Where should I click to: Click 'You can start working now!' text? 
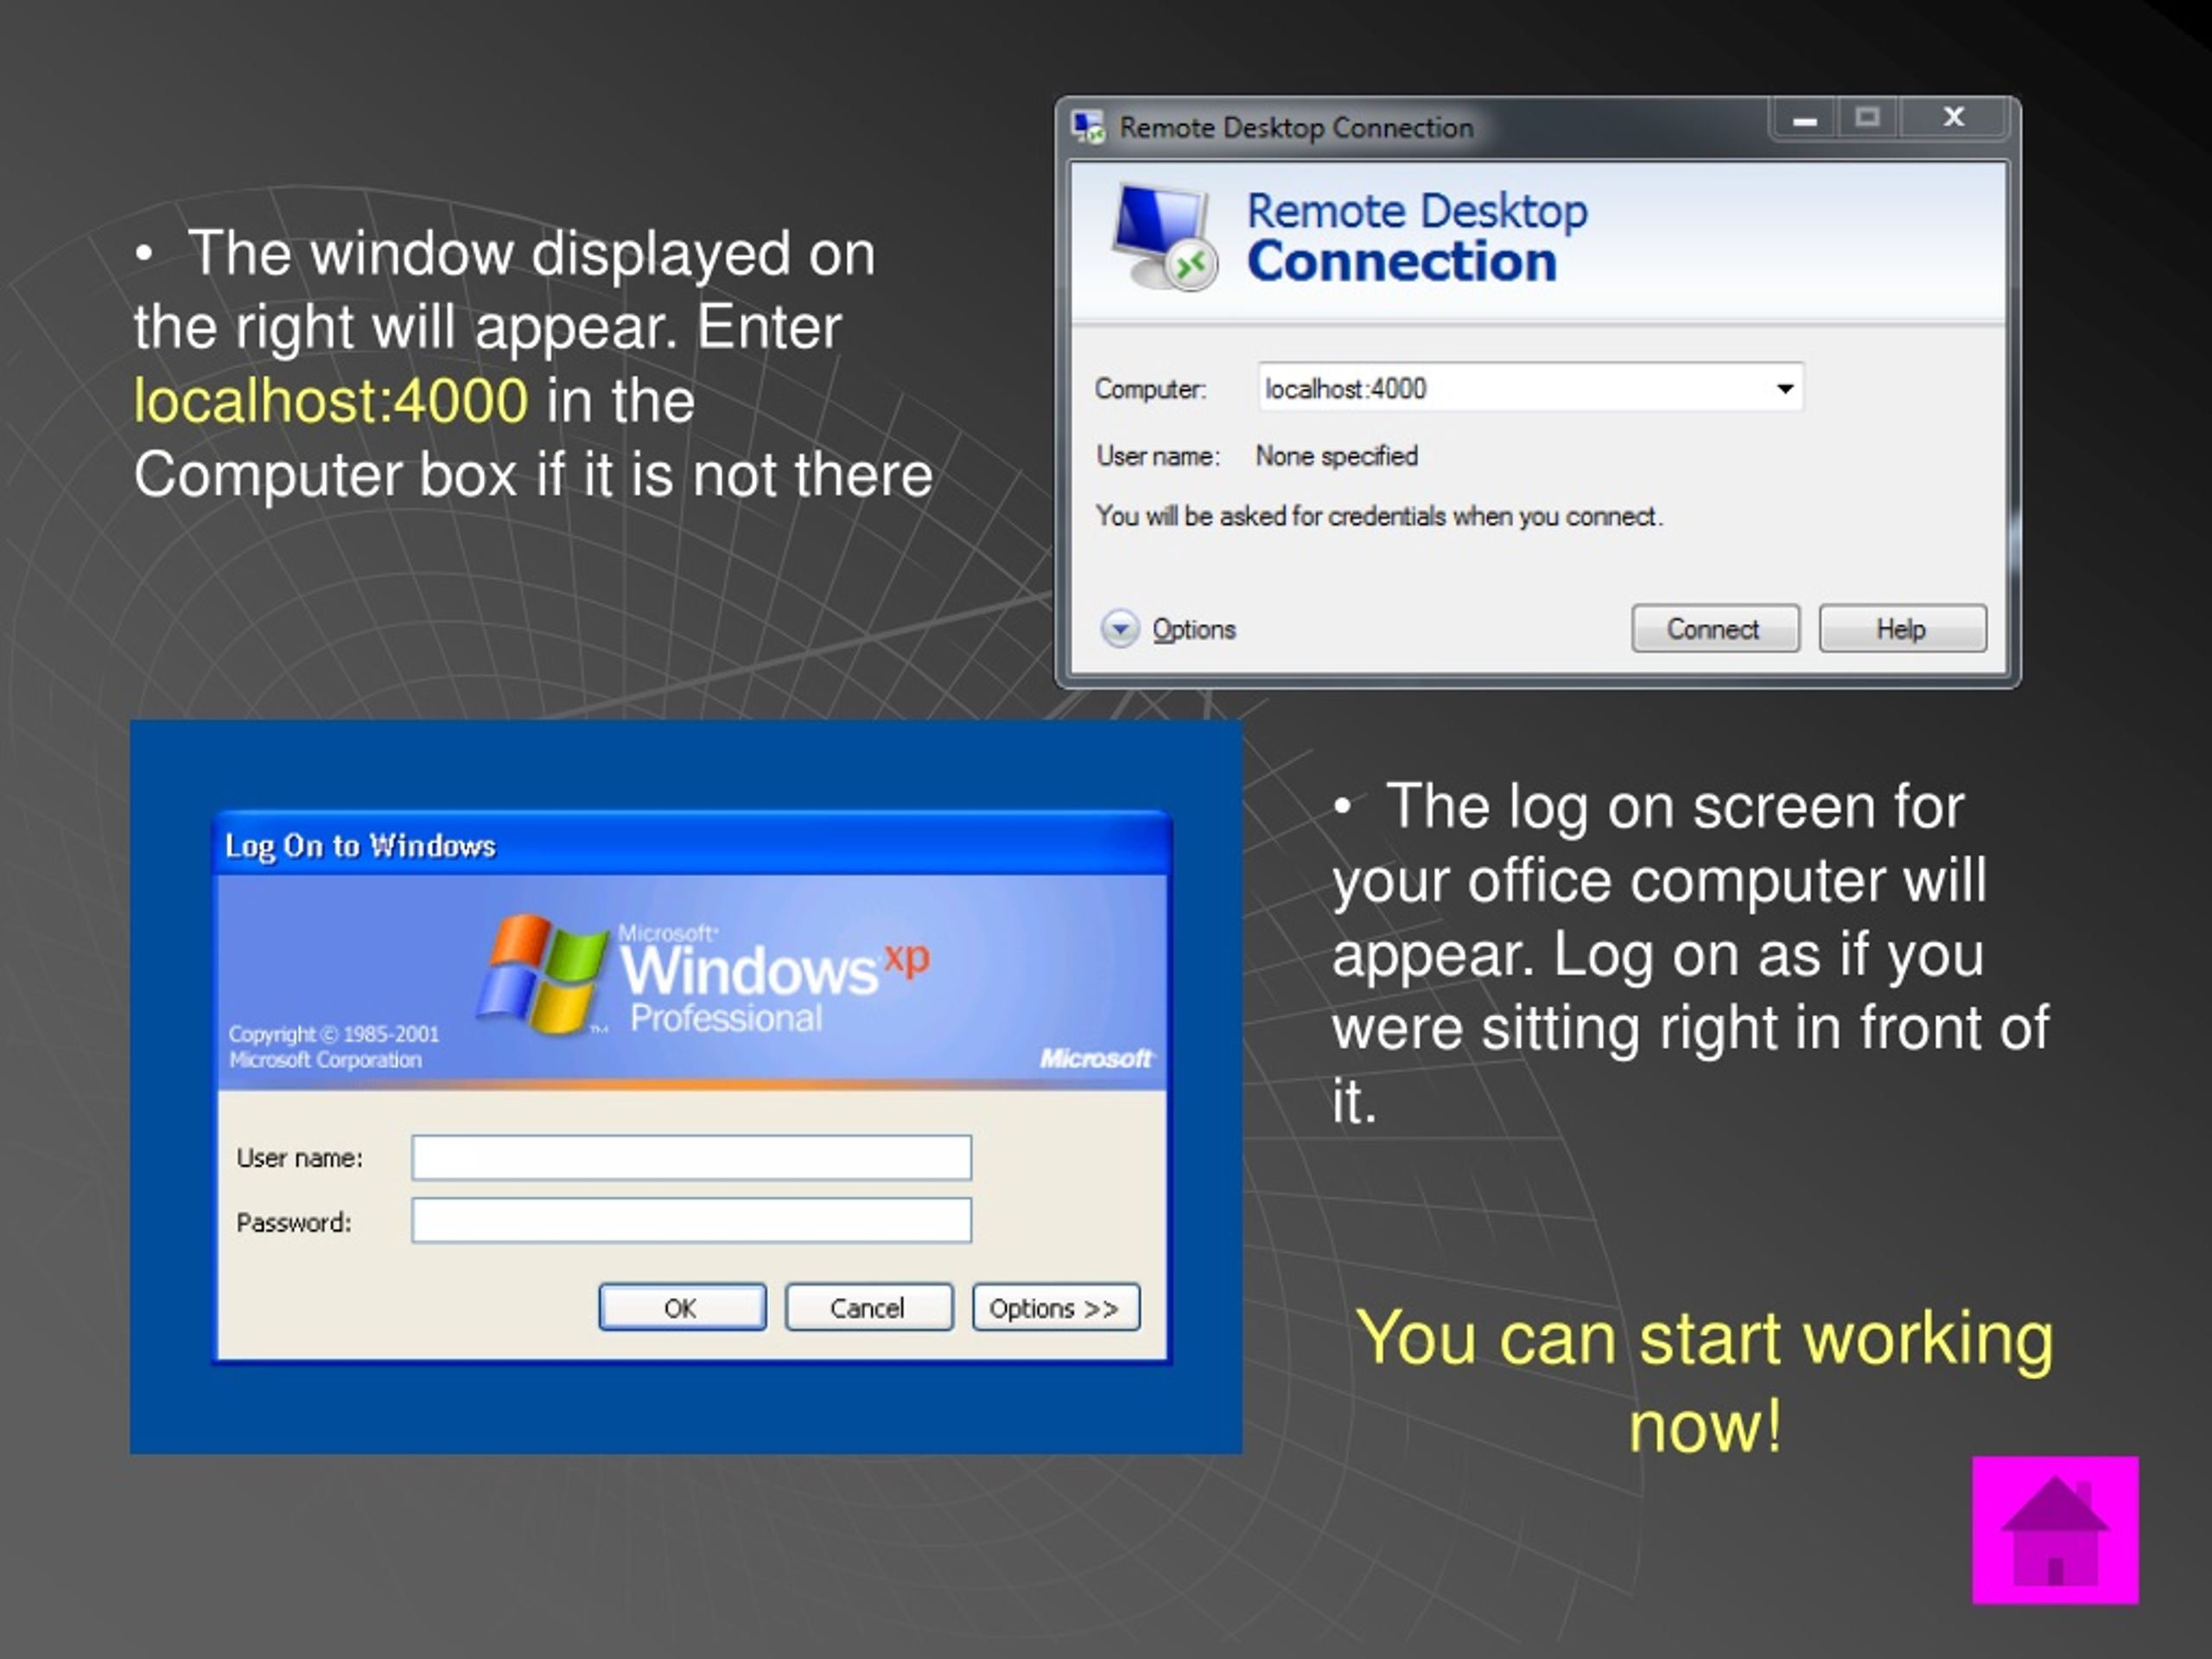pos(1704,1381)
